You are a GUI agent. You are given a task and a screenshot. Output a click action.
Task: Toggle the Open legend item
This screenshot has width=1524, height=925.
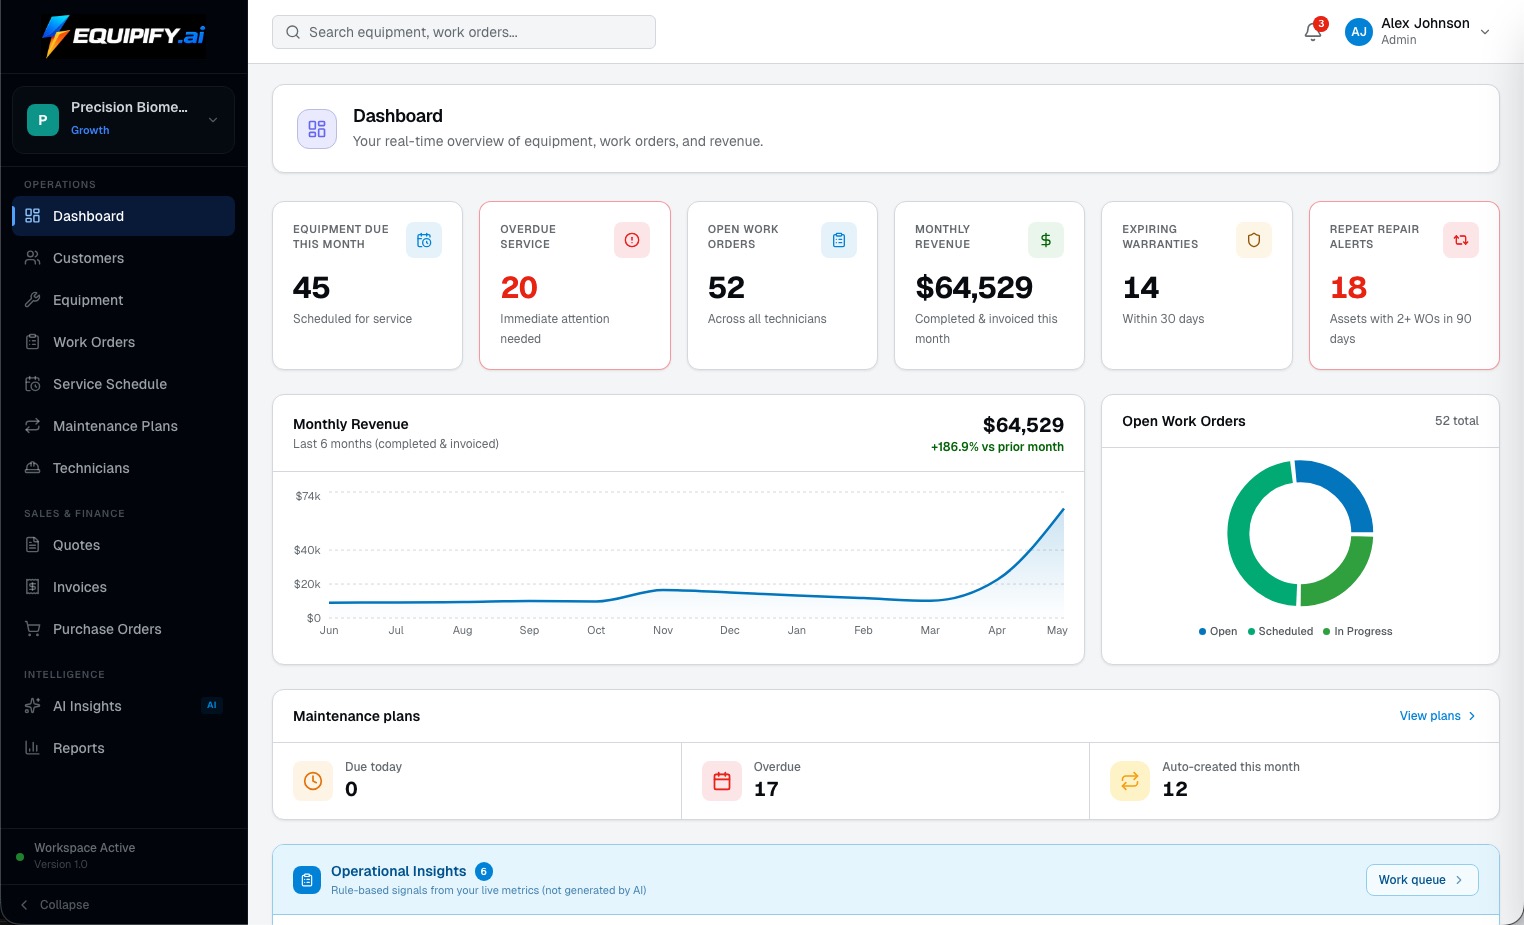[1218, 631]
